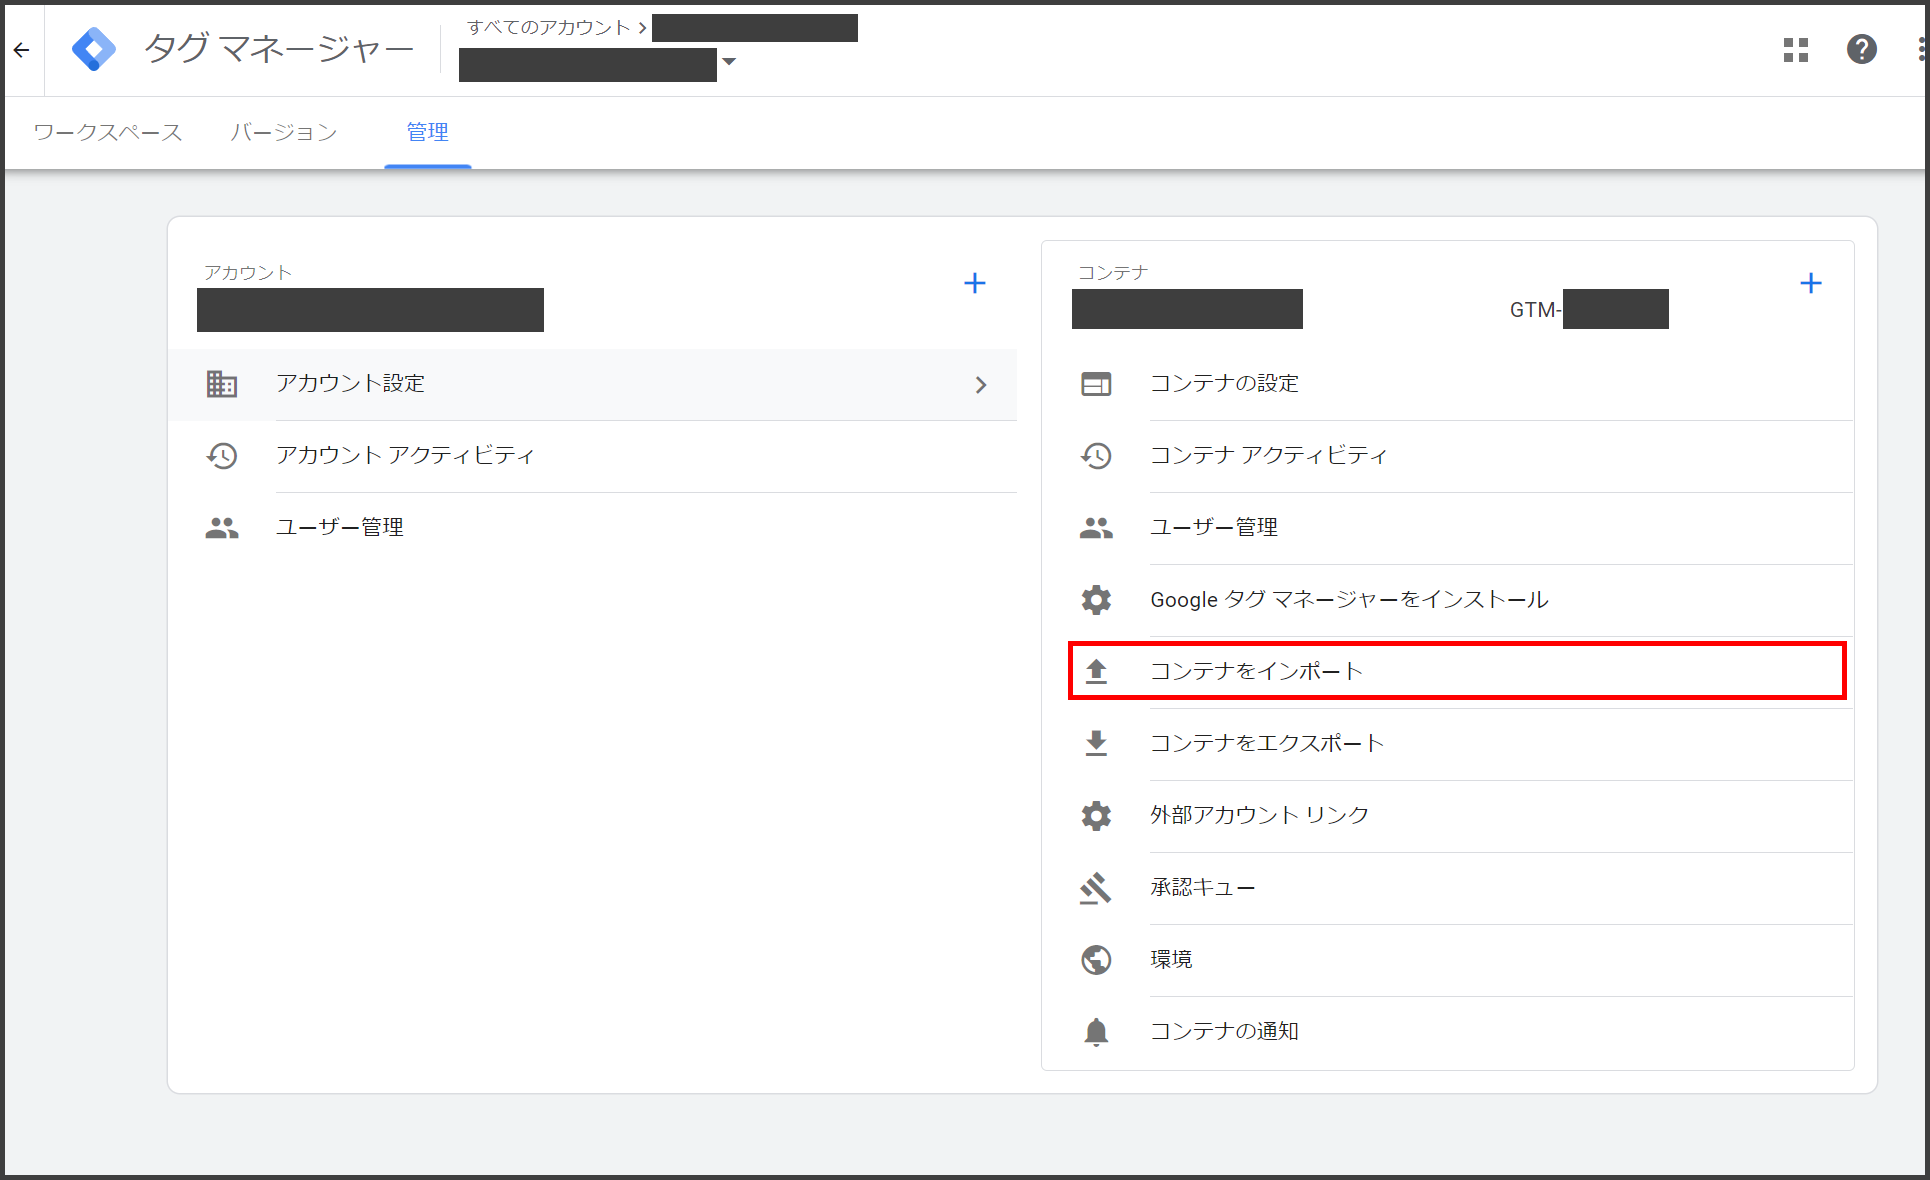This screenshot has height=1180, width=1930.
Task: Click the アカウント アクティビティ history icon
Action: click(x=222, y=456)
